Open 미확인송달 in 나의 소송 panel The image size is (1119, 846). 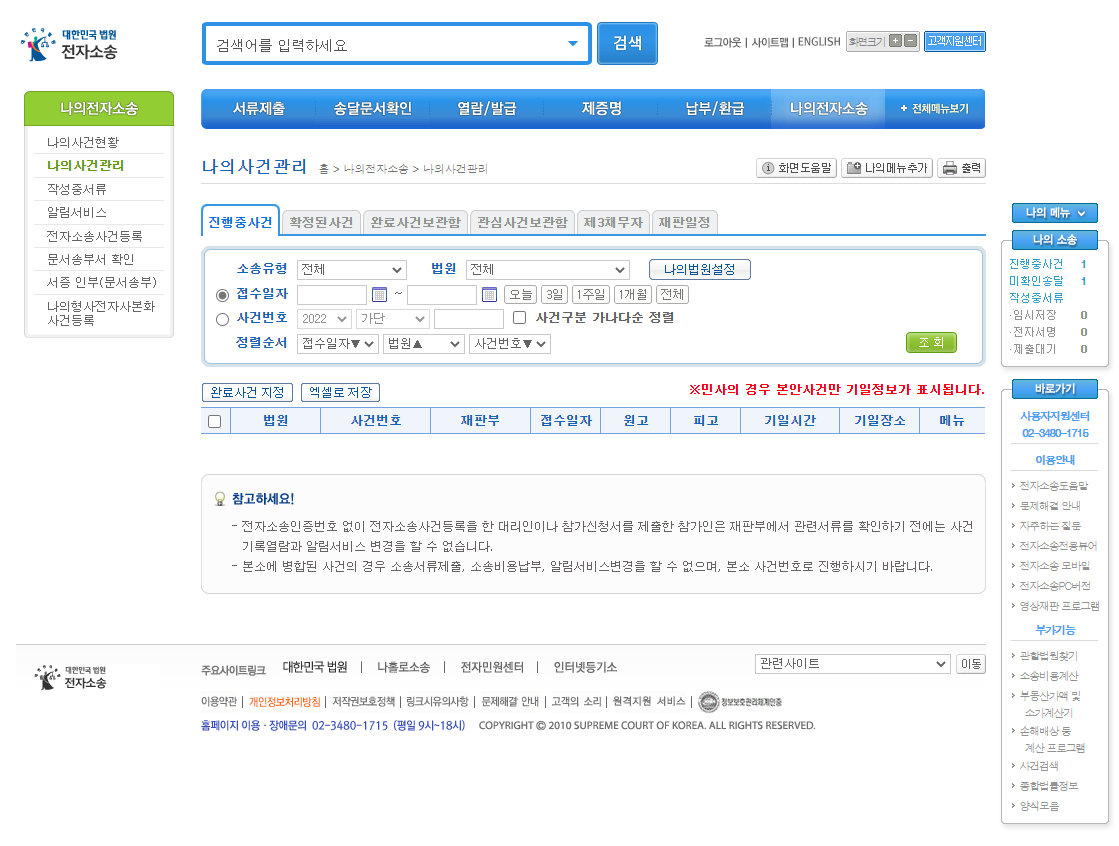coord(1036,281)
